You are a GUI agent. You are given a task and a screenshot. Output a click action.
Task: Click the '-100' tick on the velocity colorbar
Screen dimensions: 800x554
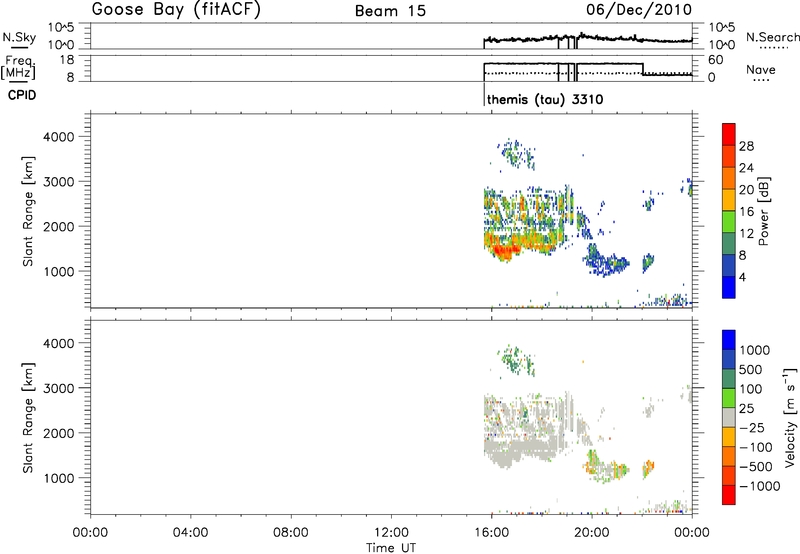[x=756, y=447]
